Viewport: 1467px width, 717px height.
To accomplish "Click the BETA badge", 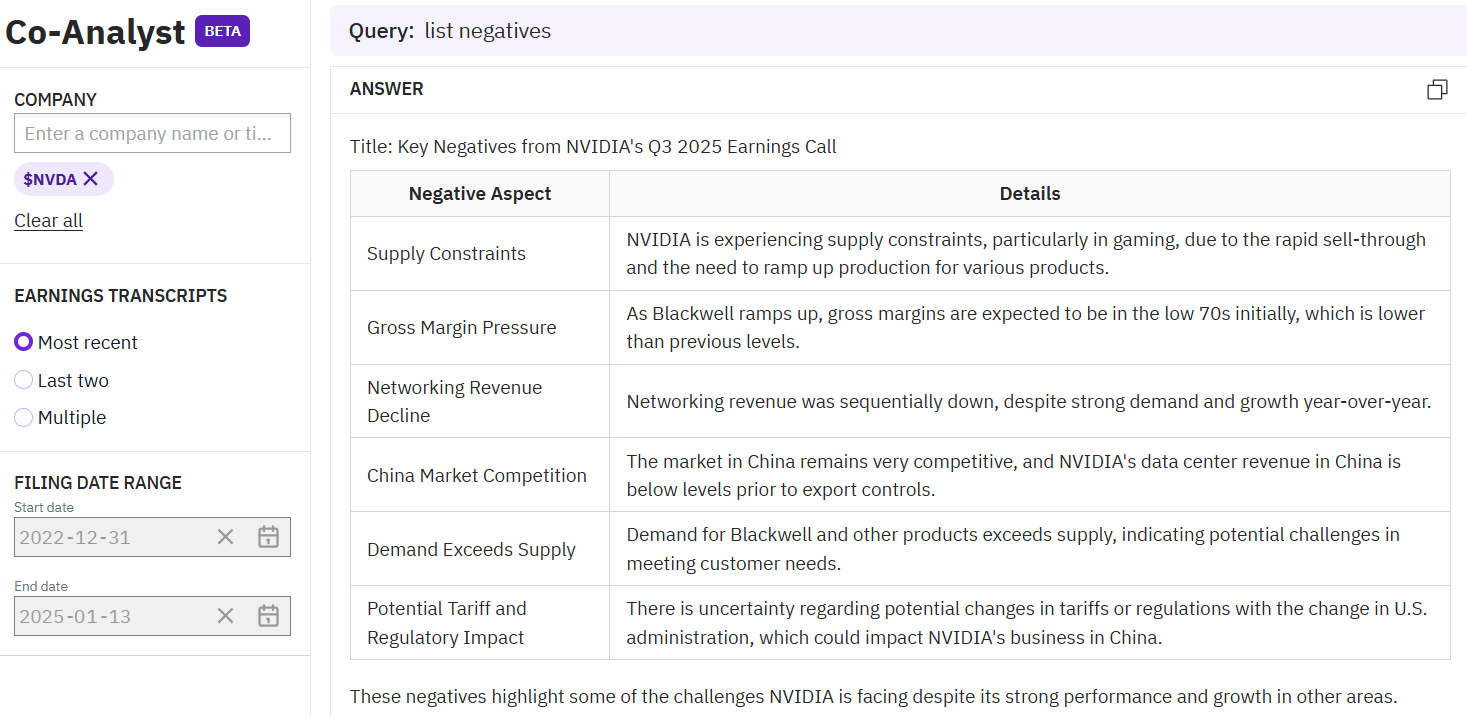I will [222, 31].
